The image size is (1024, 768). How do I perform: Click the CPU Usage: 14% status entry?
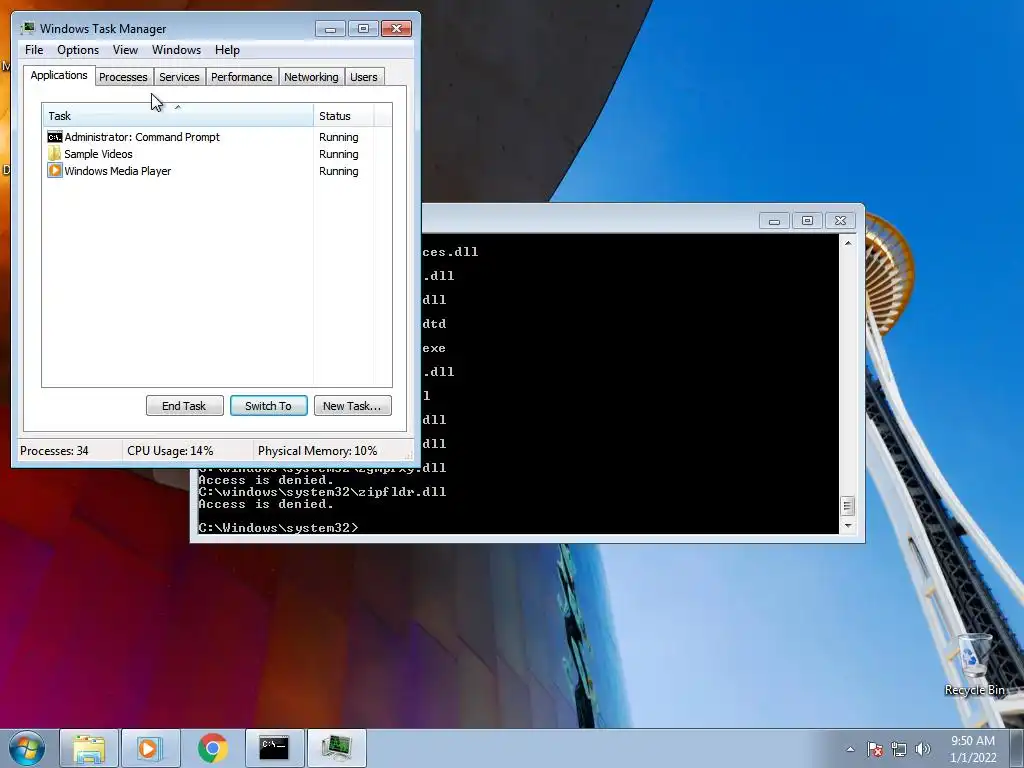coord(170,451)
